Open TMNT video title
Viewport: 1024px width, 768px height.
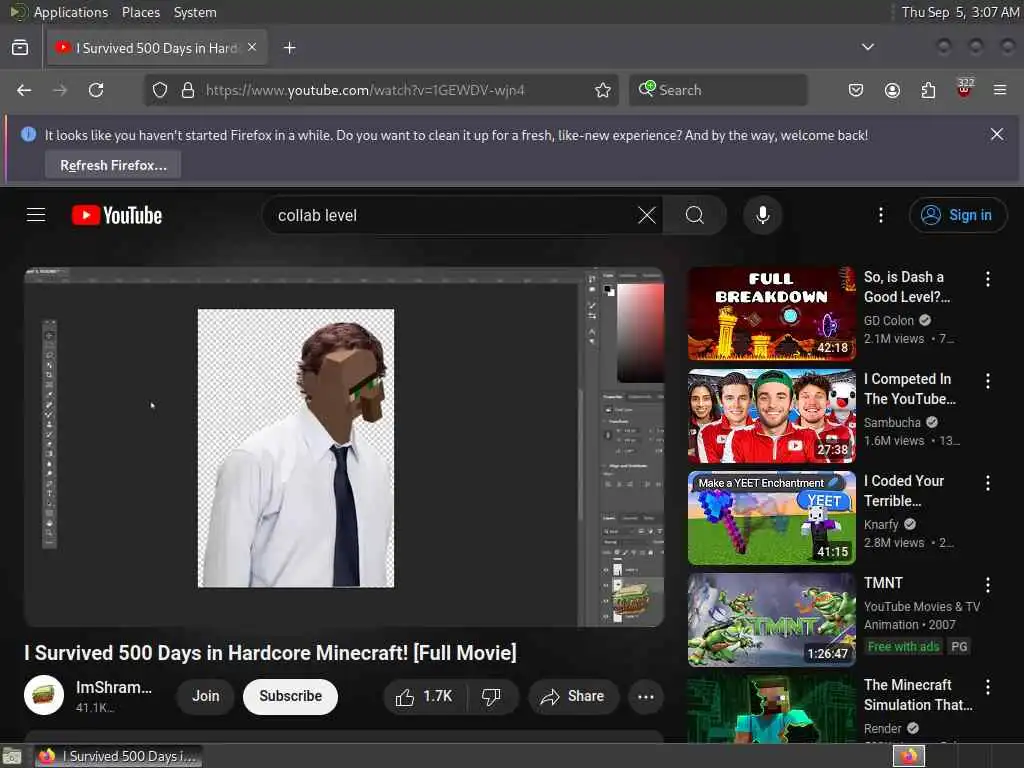click(883, 583)
